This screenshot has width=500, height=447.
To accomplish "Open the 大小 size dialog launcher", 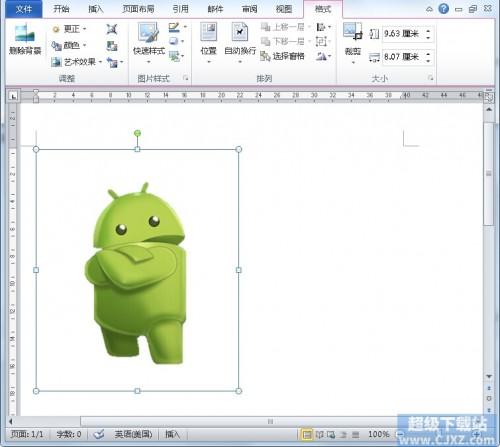I will (x=431, y=78).
